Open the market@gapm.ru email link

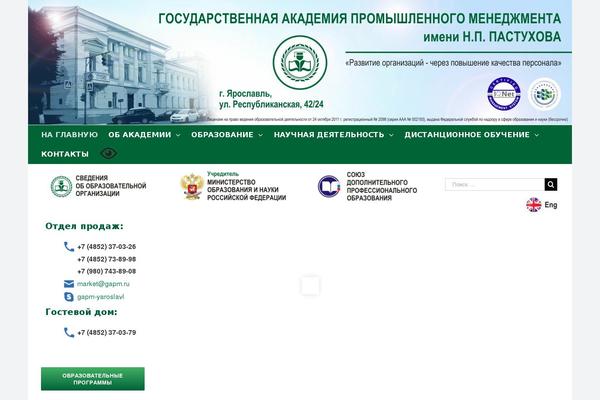click(x=103, y=284)
